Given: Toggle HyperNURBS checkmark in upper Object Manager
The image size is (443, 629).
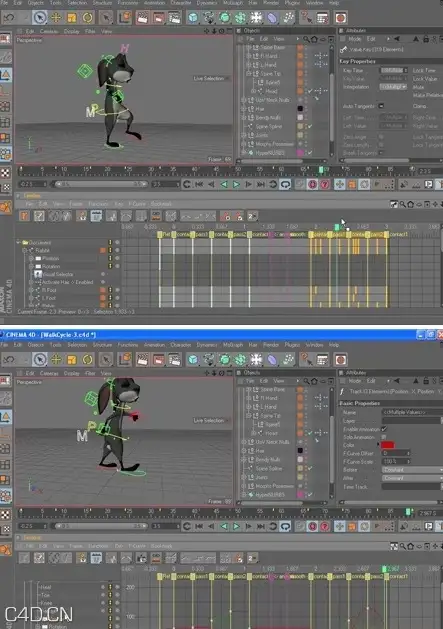Looking at the screenshot, I should [310, 152].
